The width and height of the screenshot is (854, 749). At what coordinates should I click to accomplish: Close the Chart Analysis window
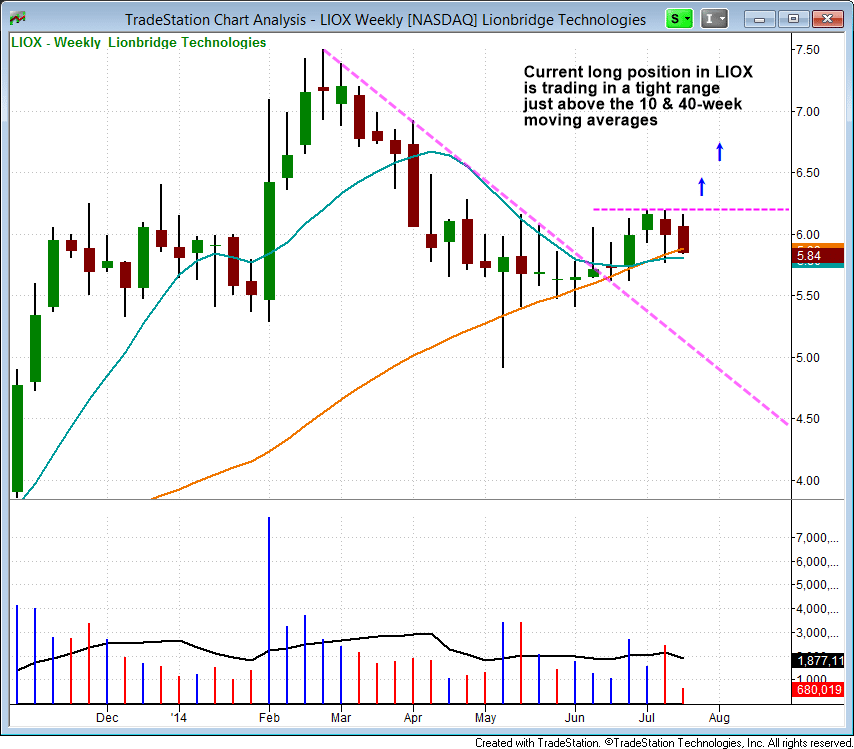[x=828, y=19]
